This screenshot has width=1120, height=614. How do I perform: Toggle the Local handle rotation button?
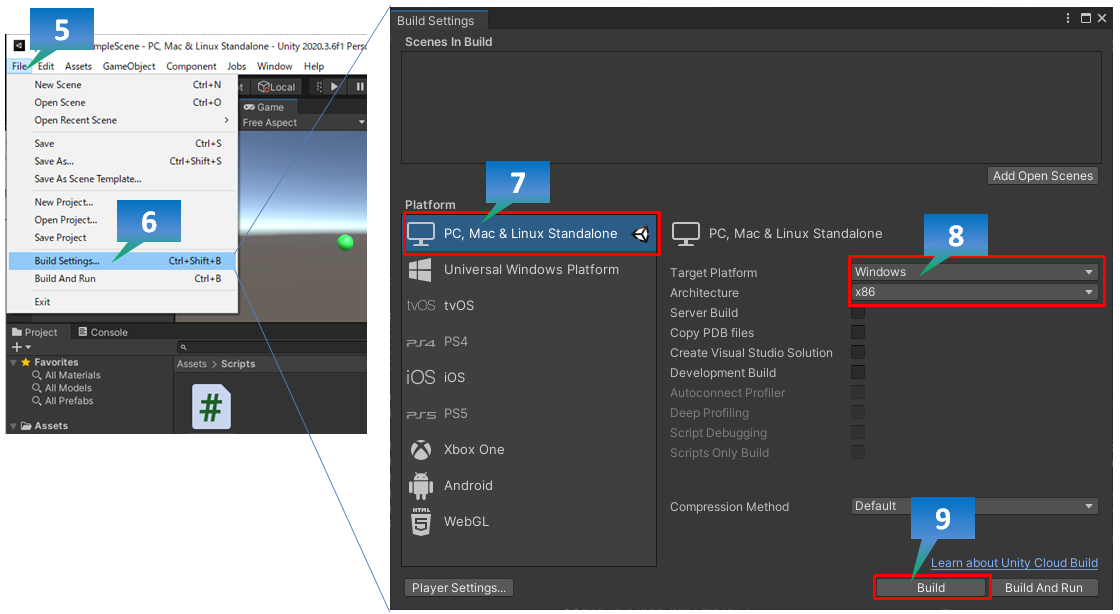click(x=276, y=87)
